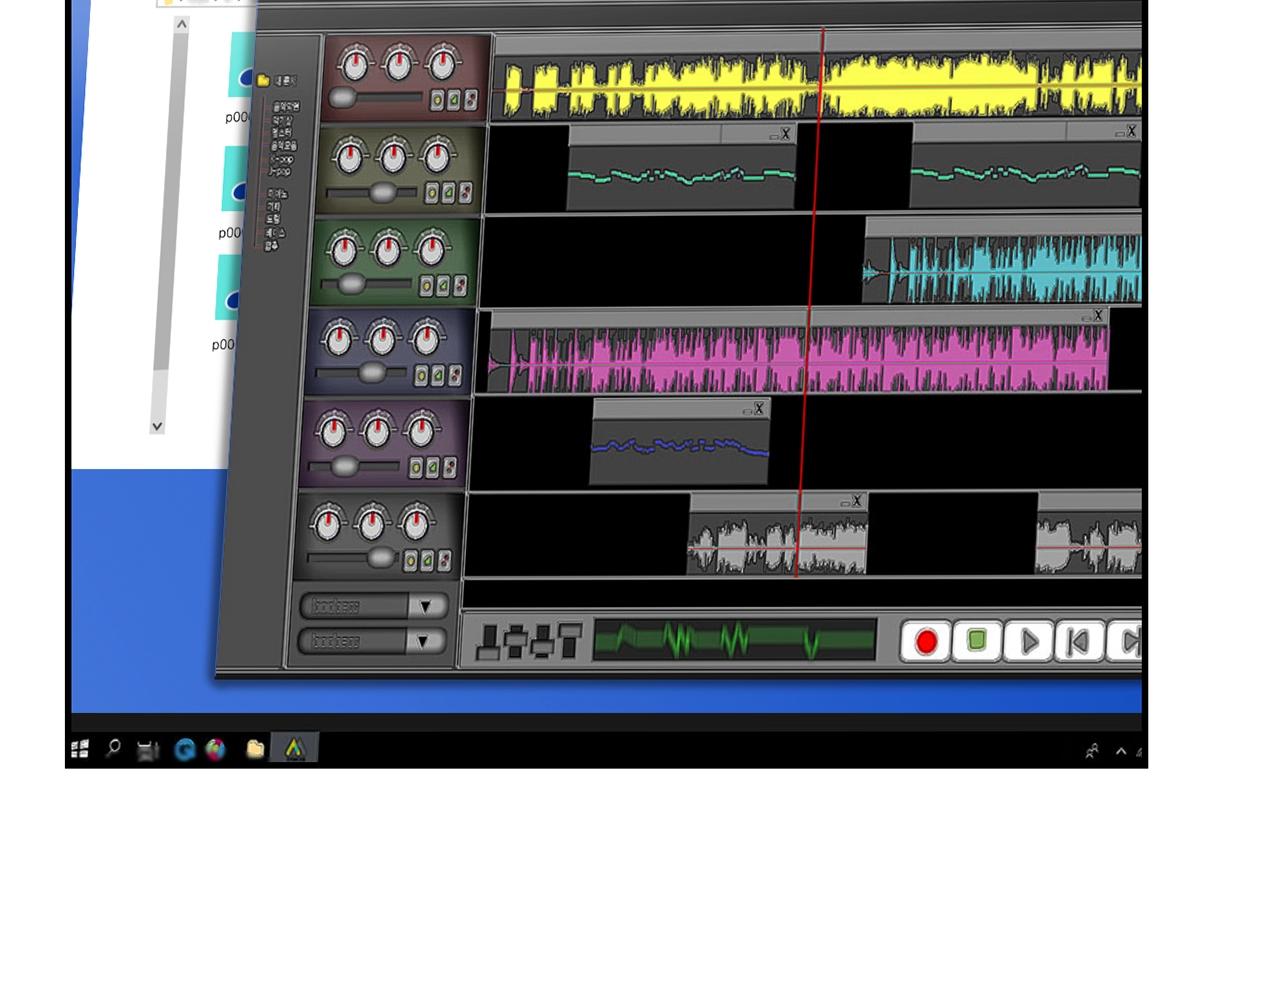Click the up arrow of the left window scrollbar
Viewport: 1280px width, 1000px height.
point(181,24)
